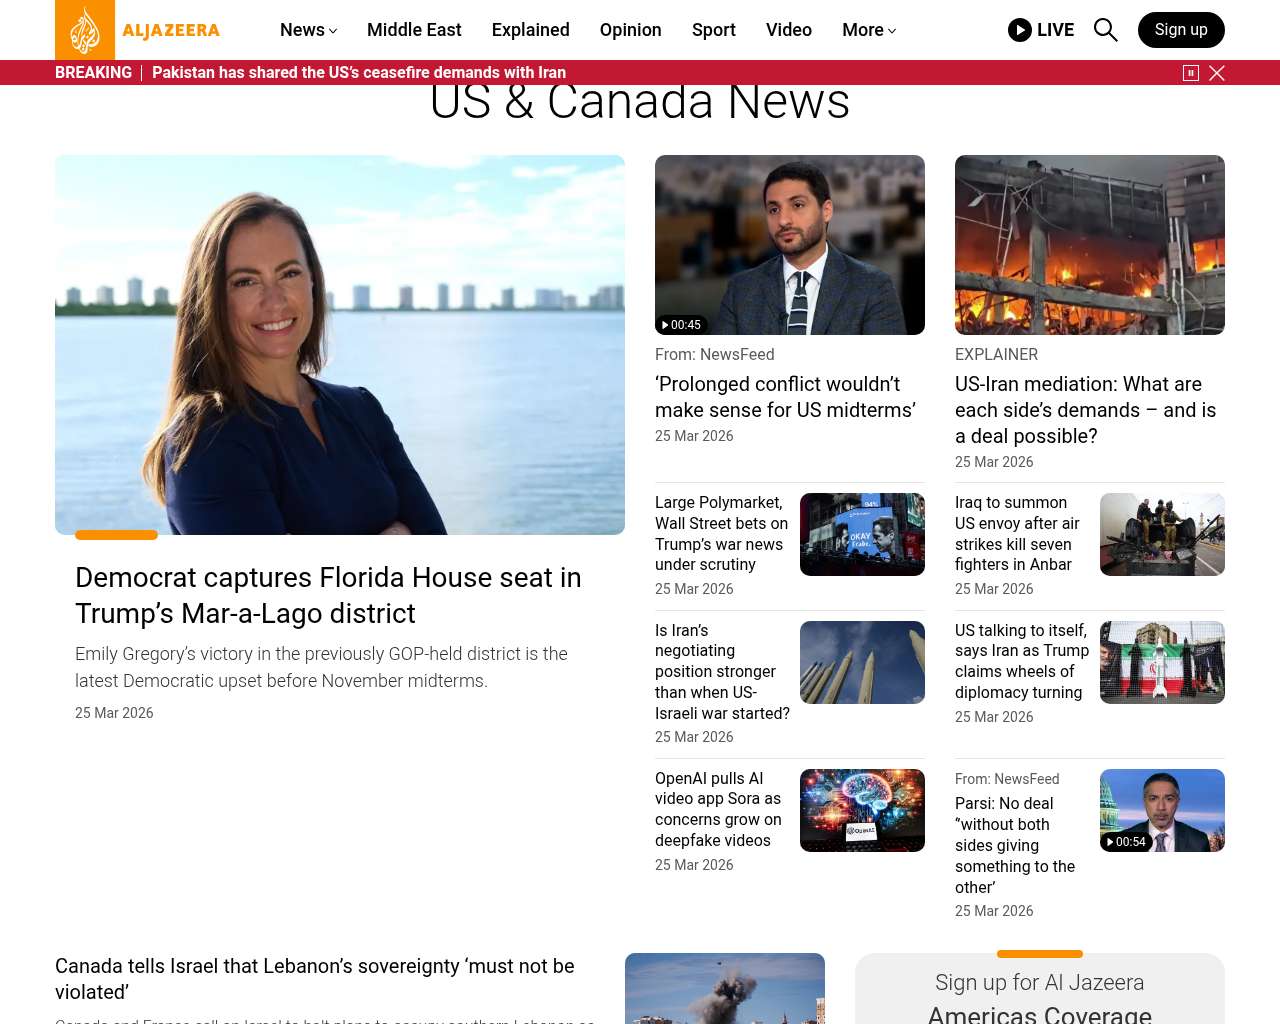Open Democrat captures Florida House seat article
1280x1024 pixels.
point(328,595)
